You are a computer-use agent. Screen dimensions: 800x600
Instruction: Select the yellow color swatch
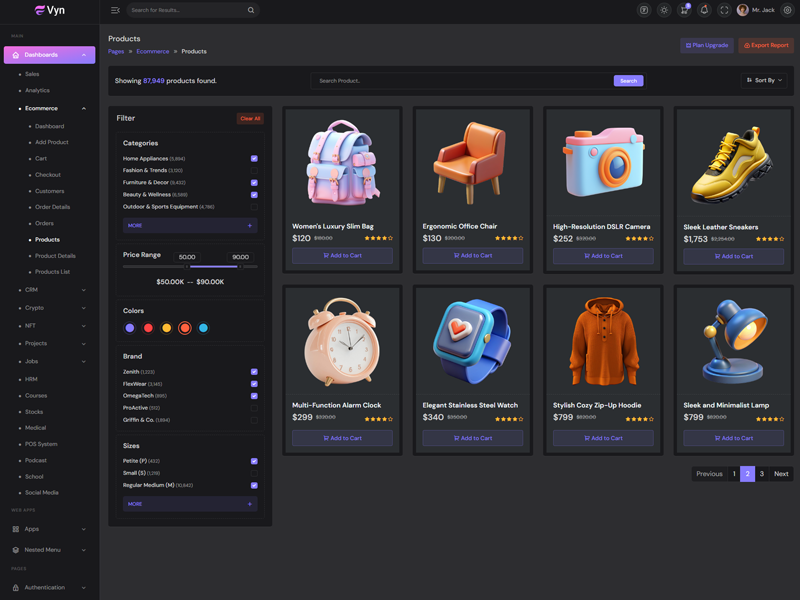pyautogui.click(x=167, y=328)
